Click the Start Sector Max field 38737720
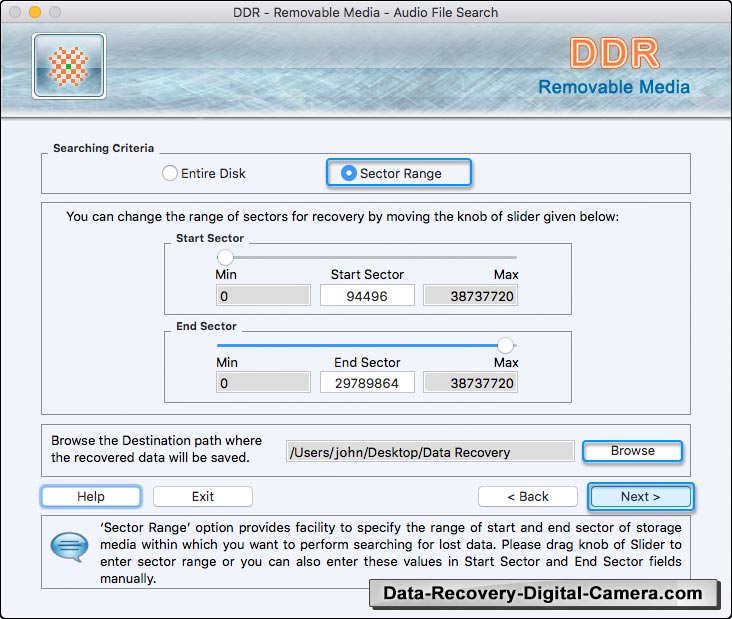The height and width of the screenshot is (619, 732). click(471, 296)
